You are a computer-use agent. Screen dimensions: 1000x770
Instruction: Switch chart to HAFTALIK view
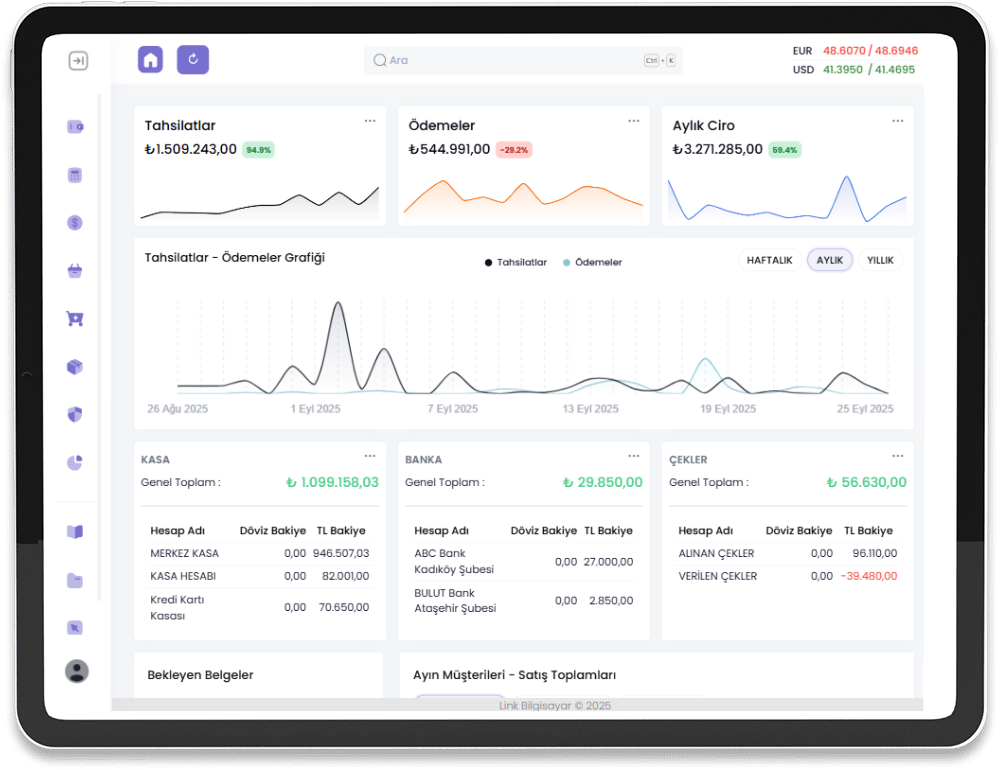point(770,260)
